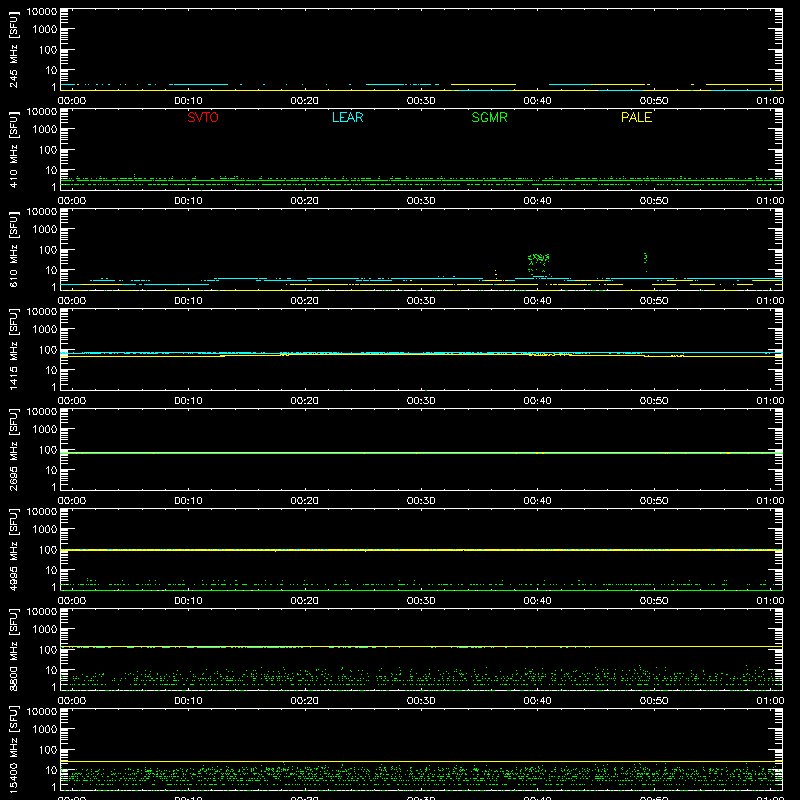Viewport: 800px width, 800px height.
Task: Click the 10 y-axis label in 1415 MHz panel
Action: (x=51, y=370)
